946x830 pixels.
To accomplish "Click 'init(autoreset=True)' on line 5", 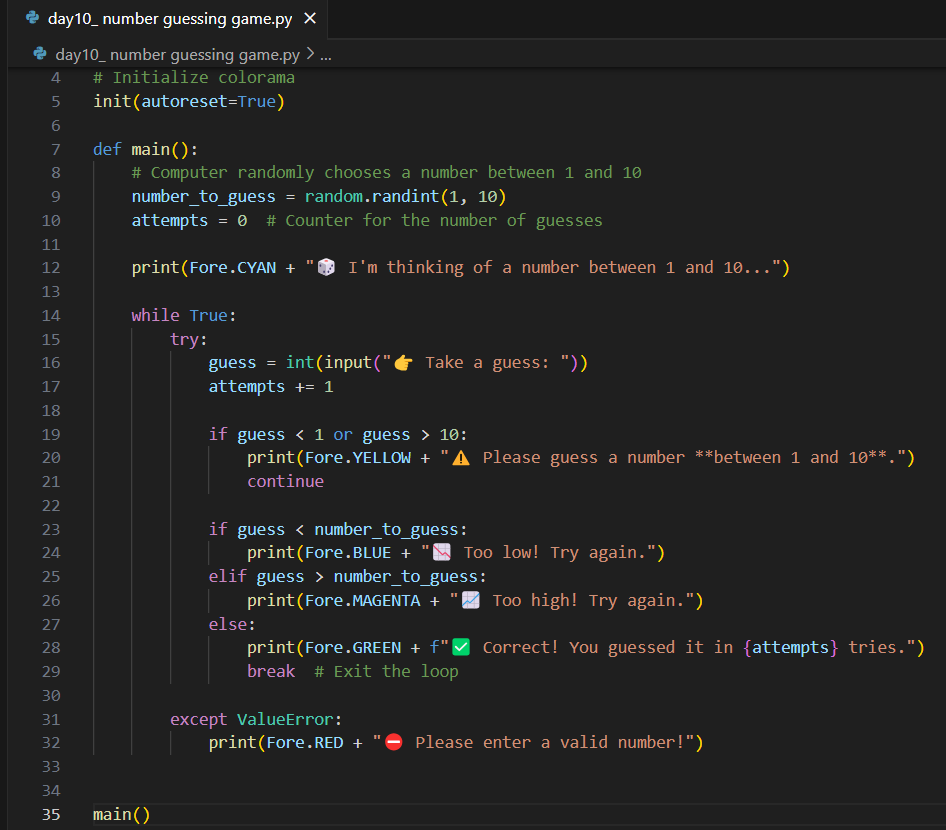I will (x=189, y=101).
